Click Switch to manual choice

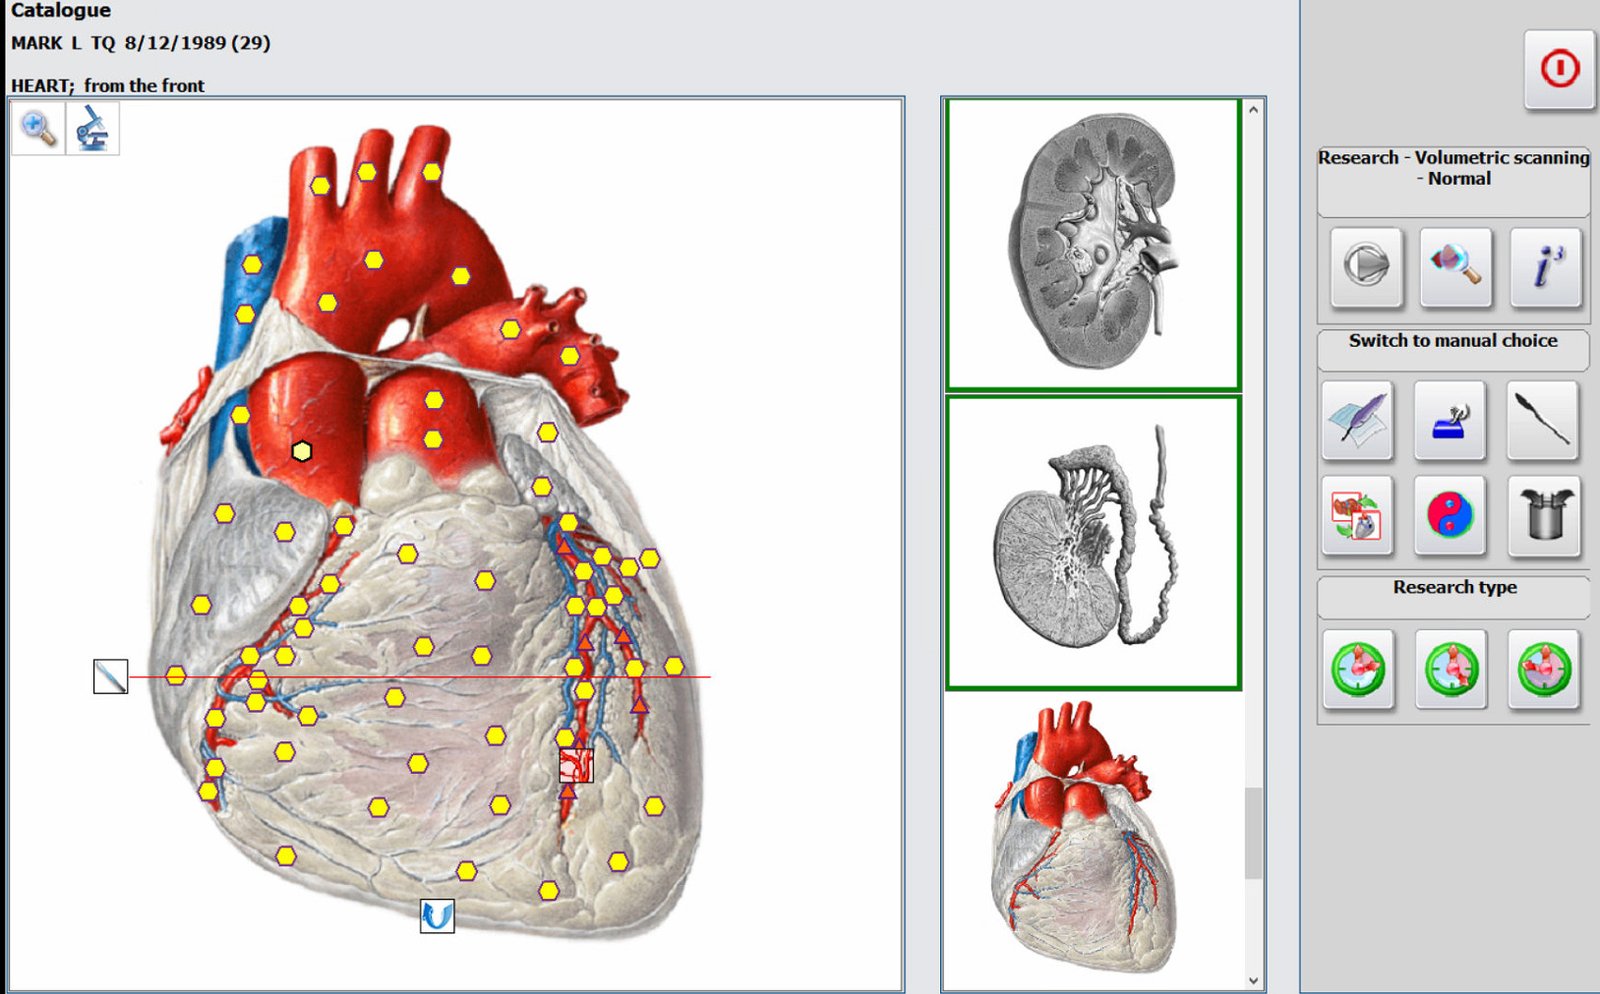click(x=1453, y=341)
